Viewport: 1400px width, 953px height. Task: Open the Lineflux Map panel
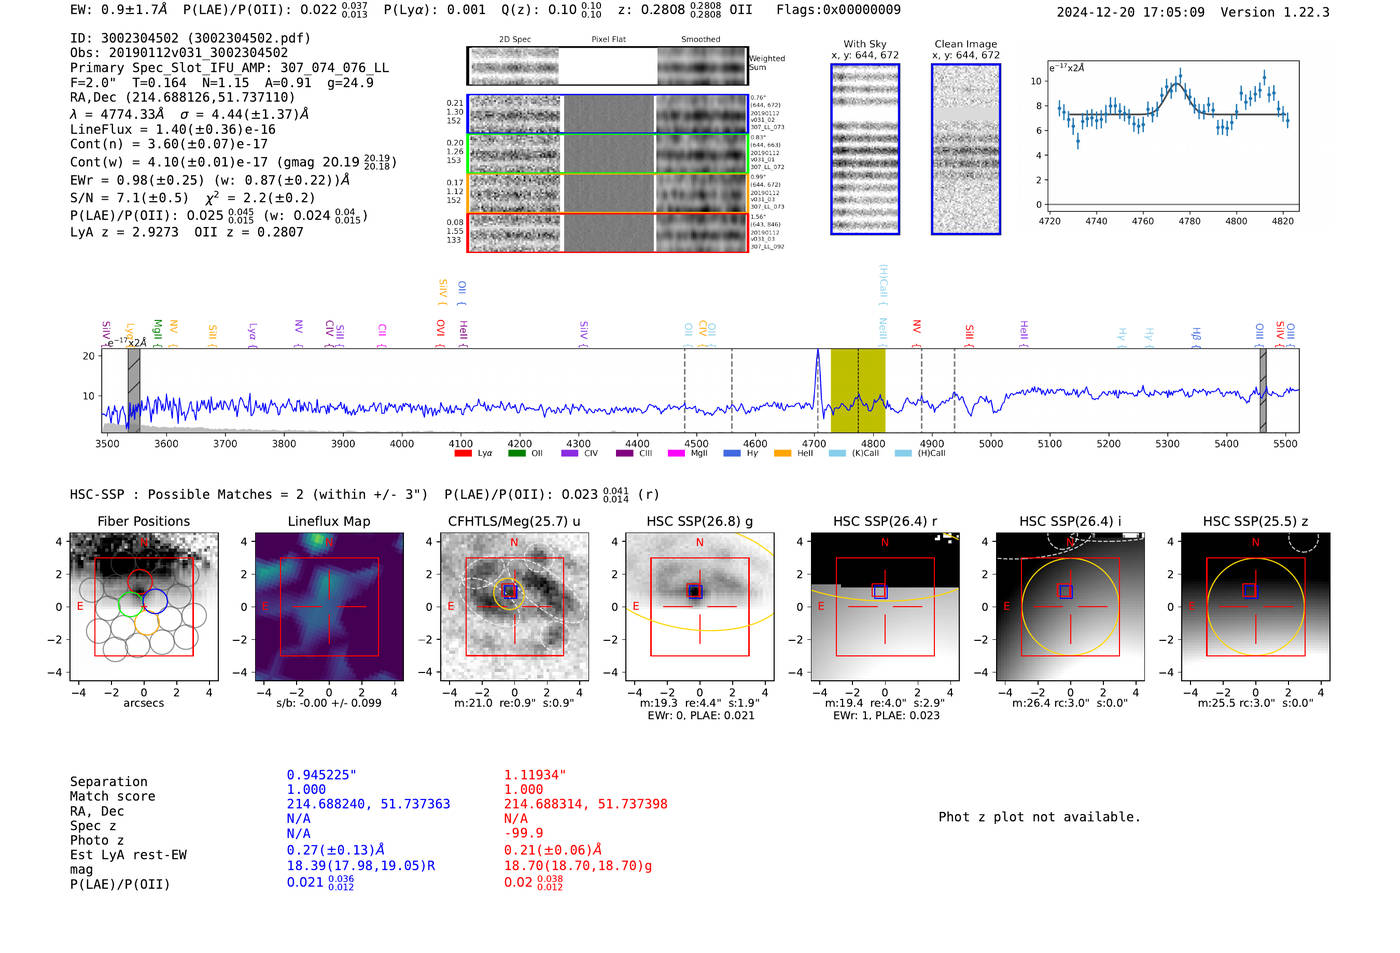click(x=329, y=607)
